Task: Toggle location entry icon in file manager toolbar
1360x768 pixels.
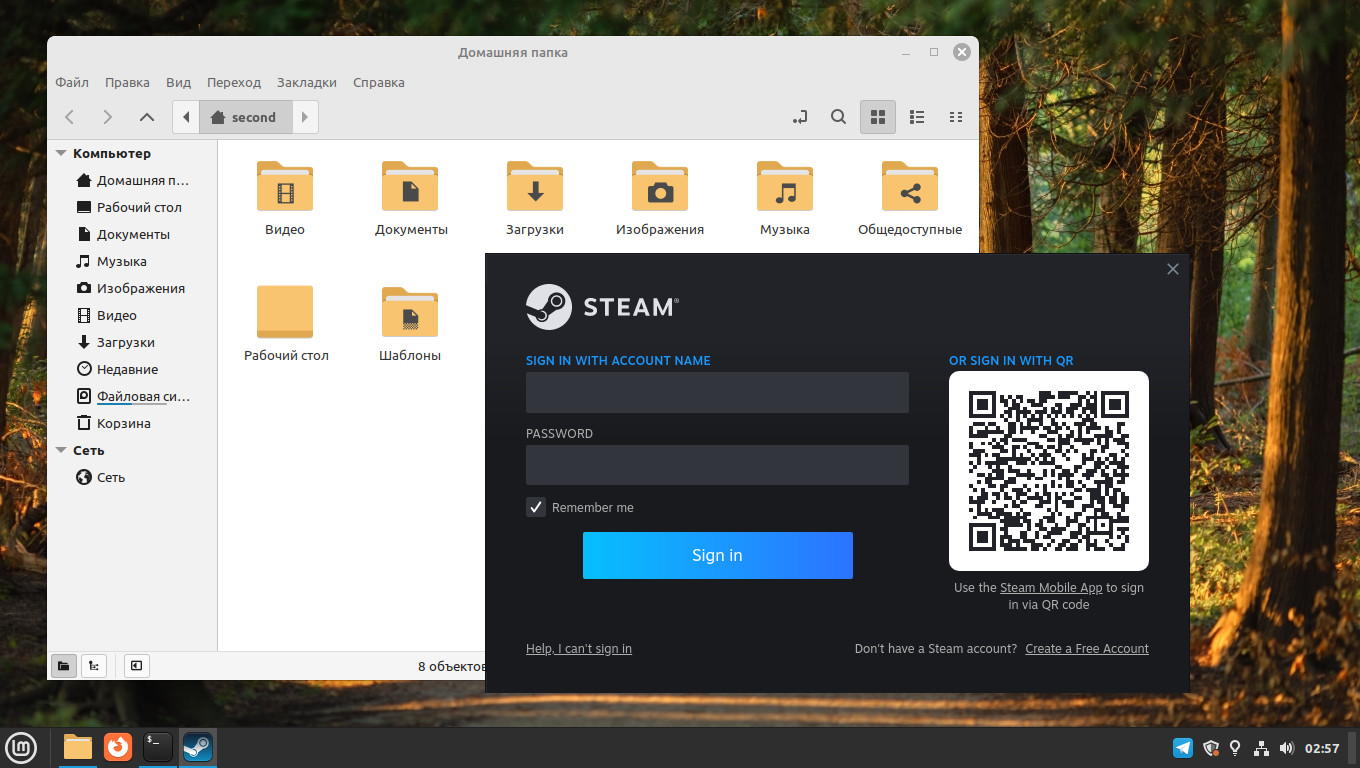Action: tap(800, 117)
